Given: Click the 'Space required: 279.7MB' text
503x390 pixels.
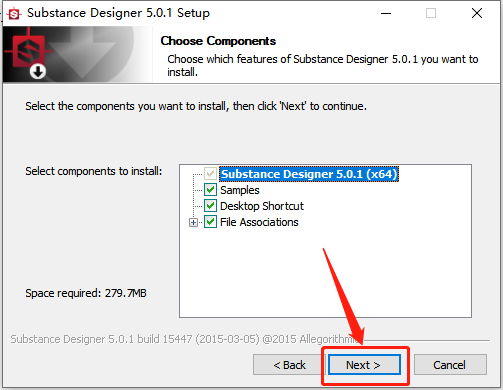Looking at the screenshot, I should (86, 293).
